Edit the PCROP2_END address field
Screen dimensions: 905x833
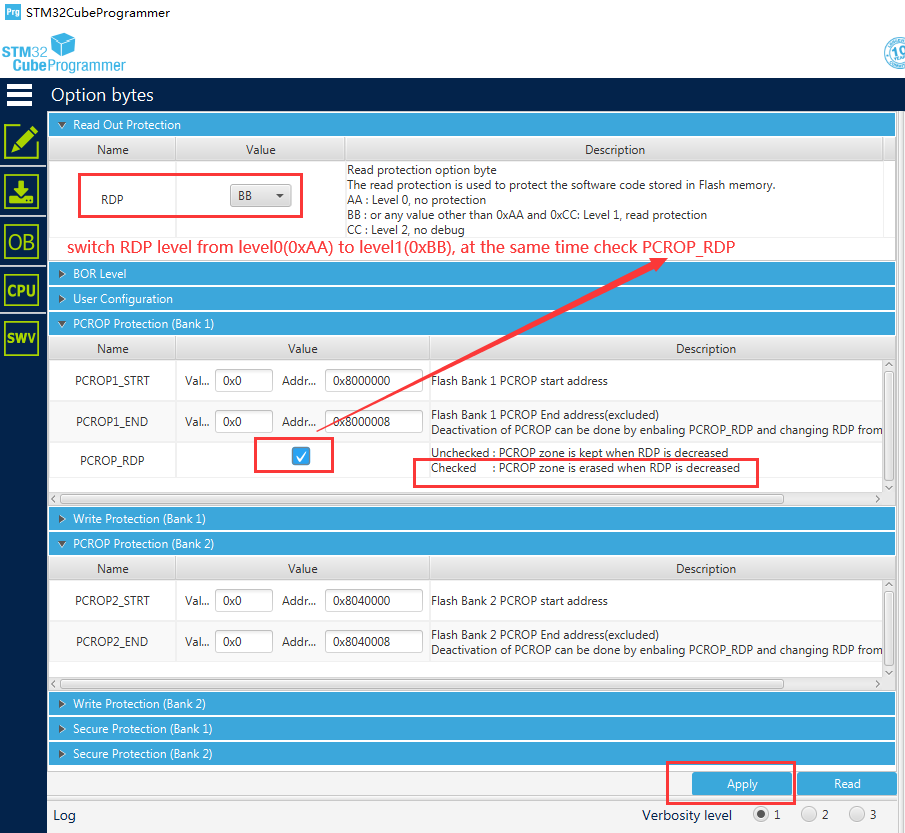[x=373, y=642]
